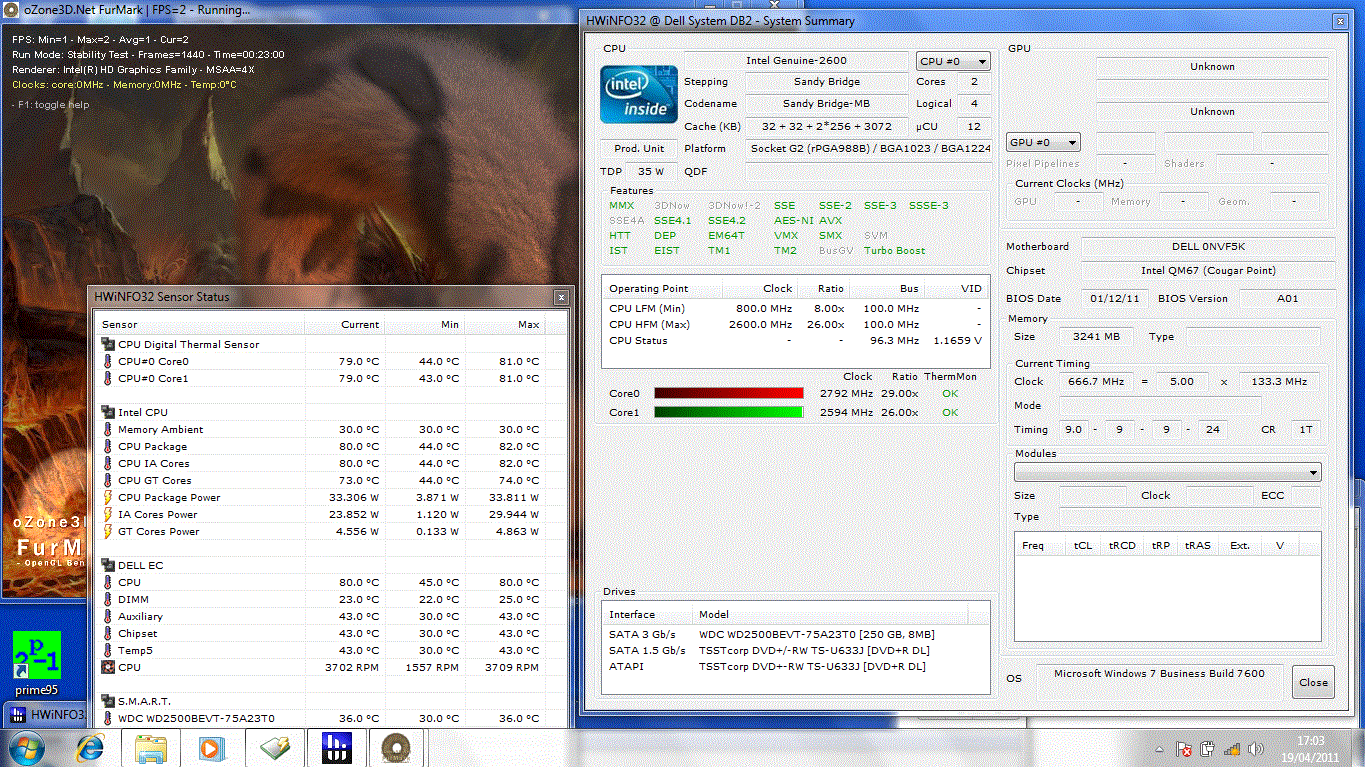The height and width of the screenshot is (767, 1365).
Task: Click the green chip lightning taskbar icon
Action: coord(274,747)
